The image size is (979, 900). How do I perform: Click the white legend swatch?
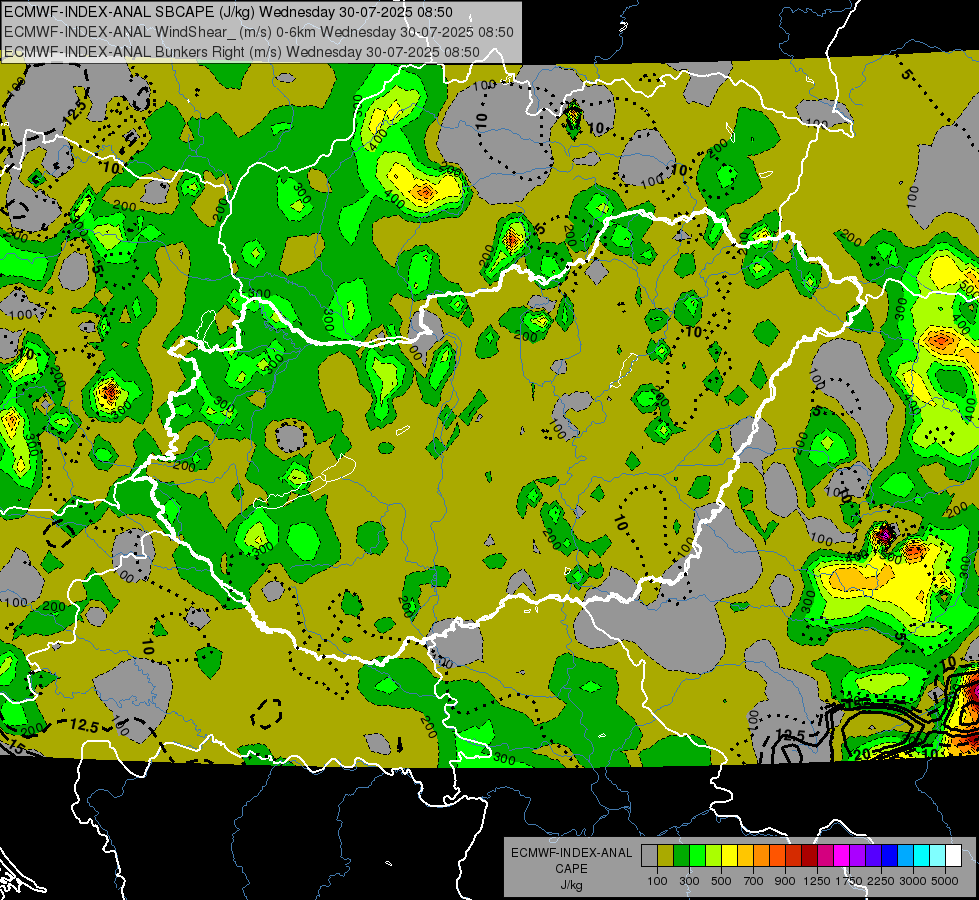953,856
